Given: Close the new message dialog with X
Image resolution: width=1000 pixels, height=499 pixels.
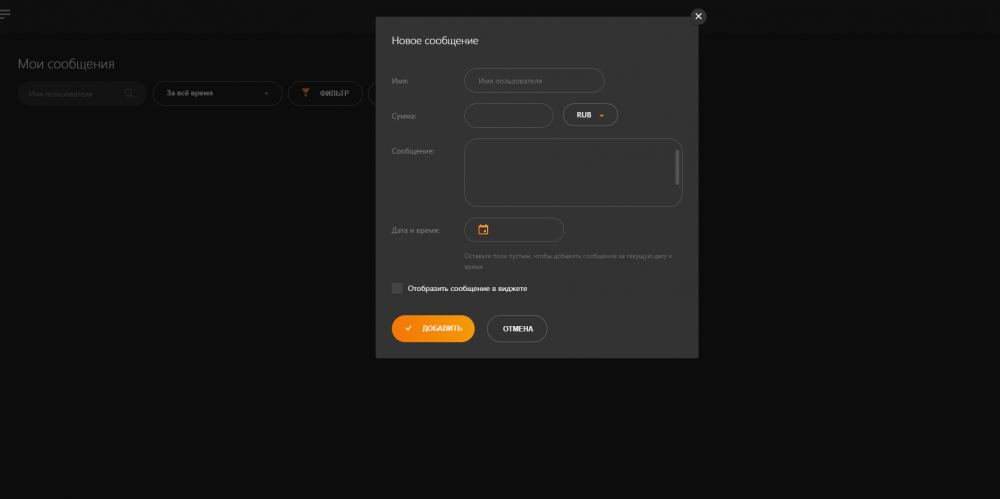Looking at the screenshot, I should tap(698, 16).
